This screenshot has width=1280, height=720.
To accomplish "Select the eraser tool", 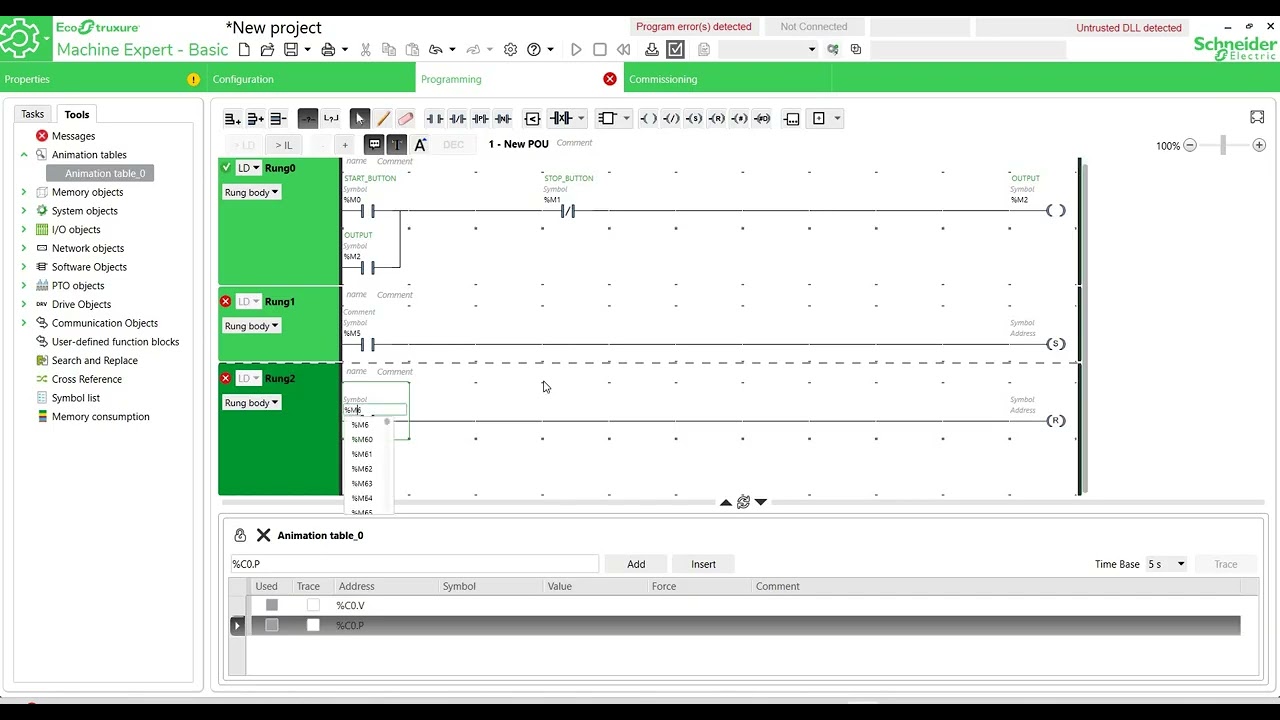I will [405, 118].
